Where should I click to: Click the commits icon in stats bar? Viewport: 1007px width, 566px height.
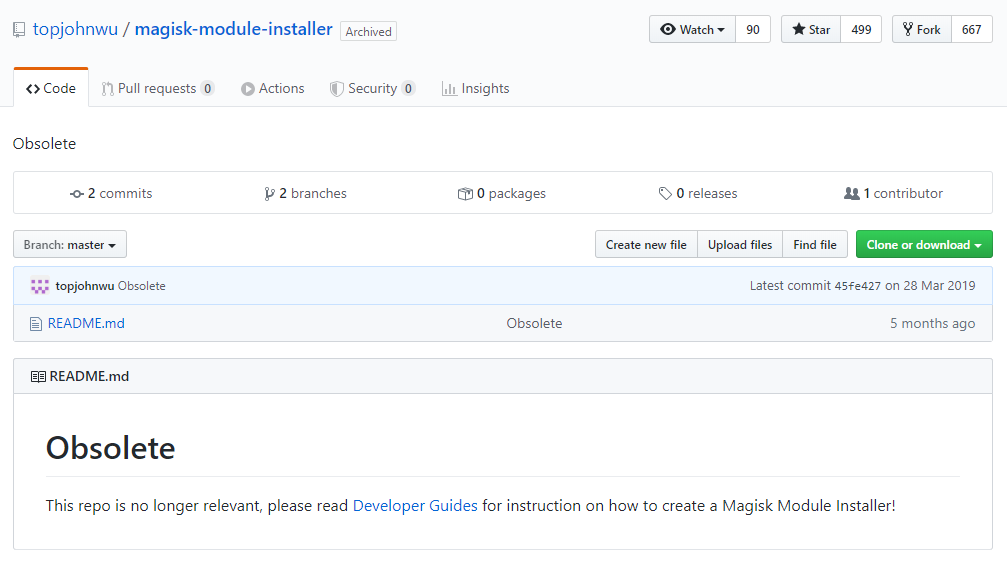tap(77, 194)
